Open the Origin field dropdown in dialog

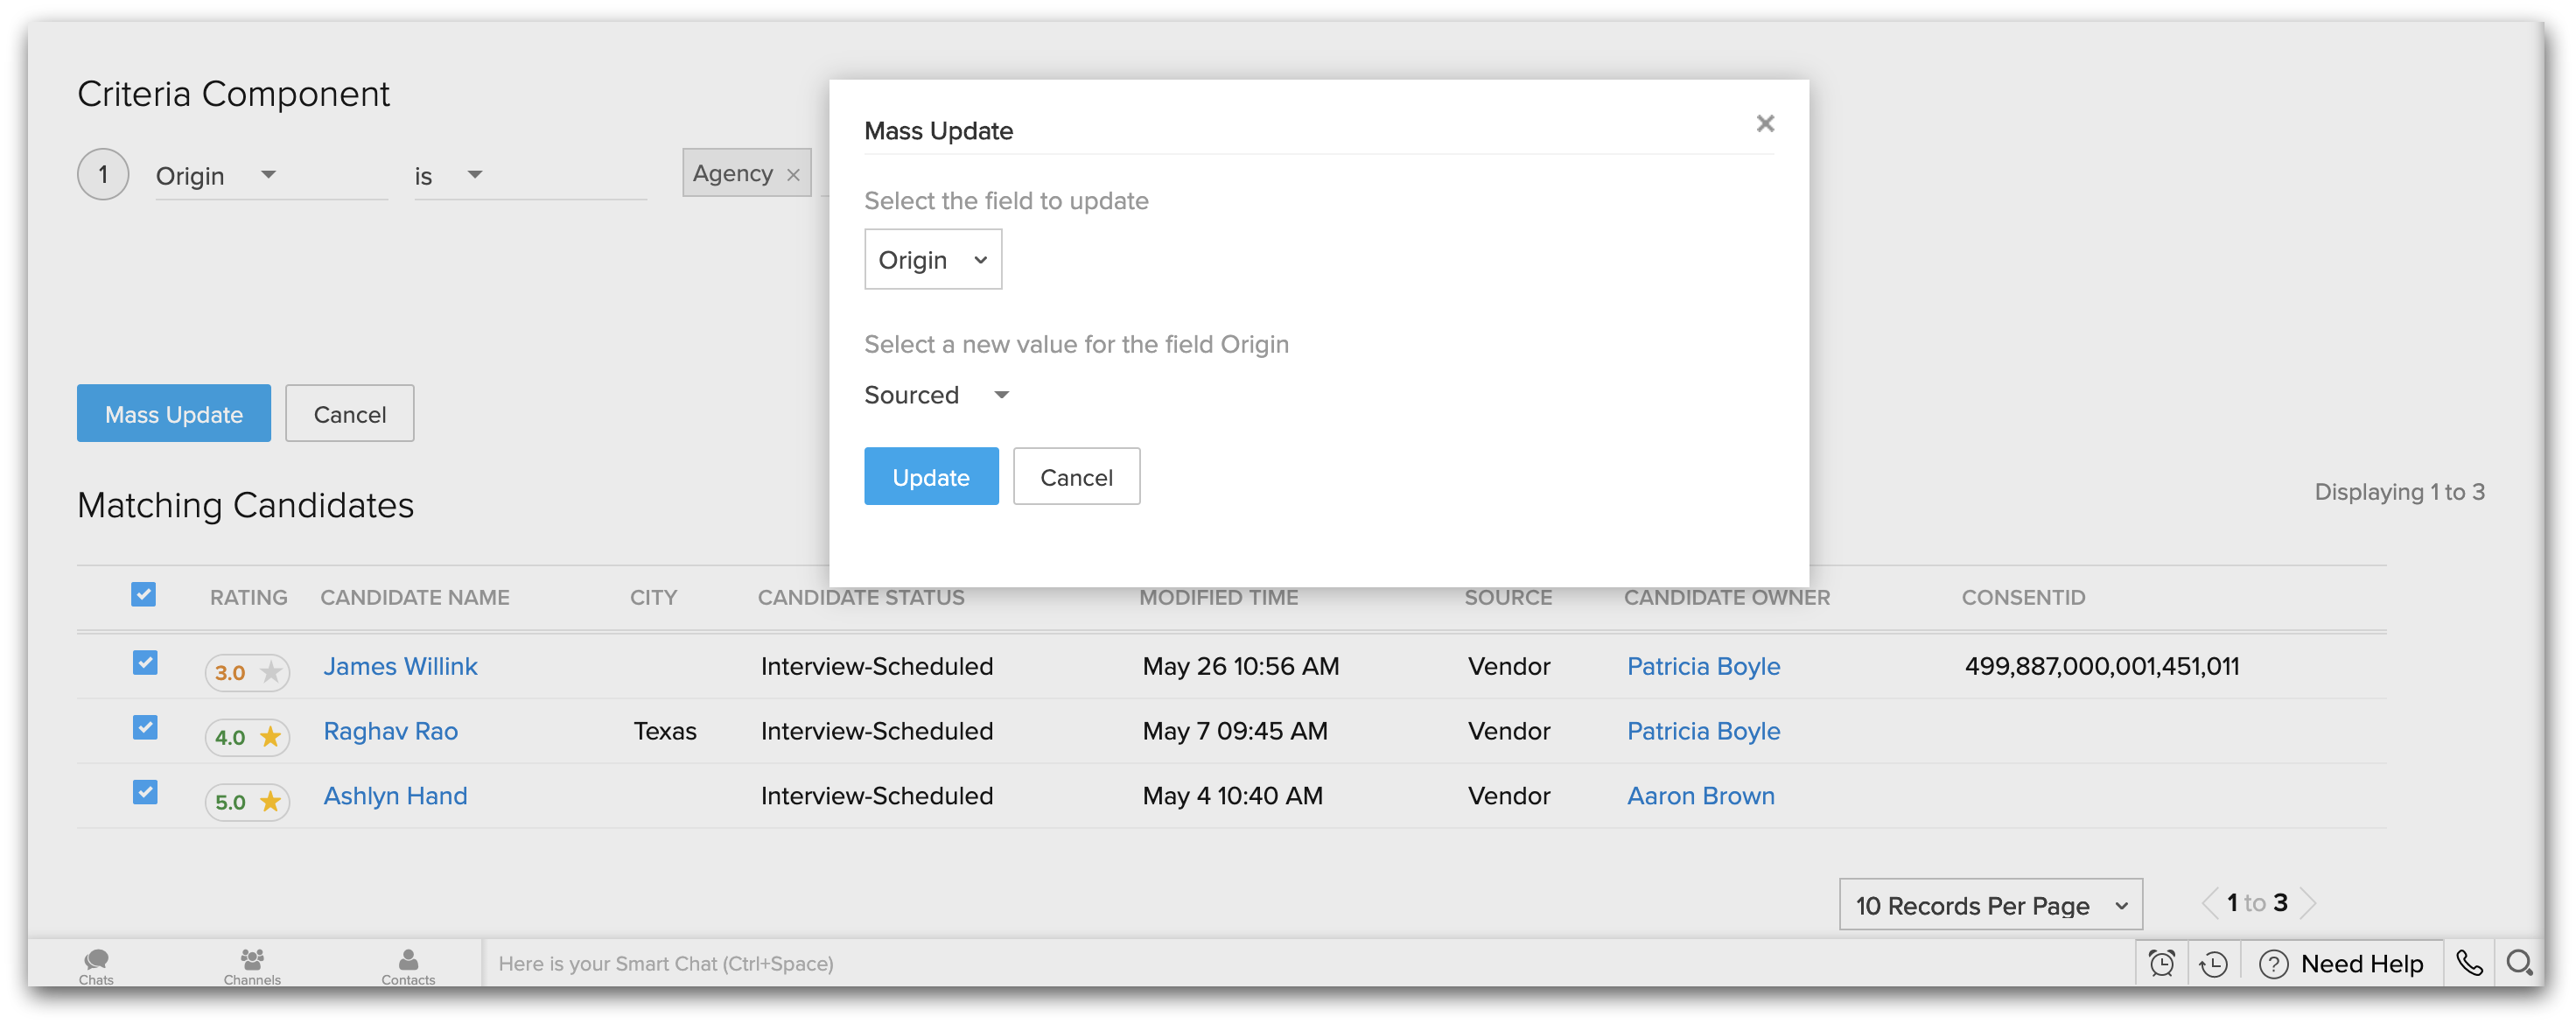pos(932,260)
